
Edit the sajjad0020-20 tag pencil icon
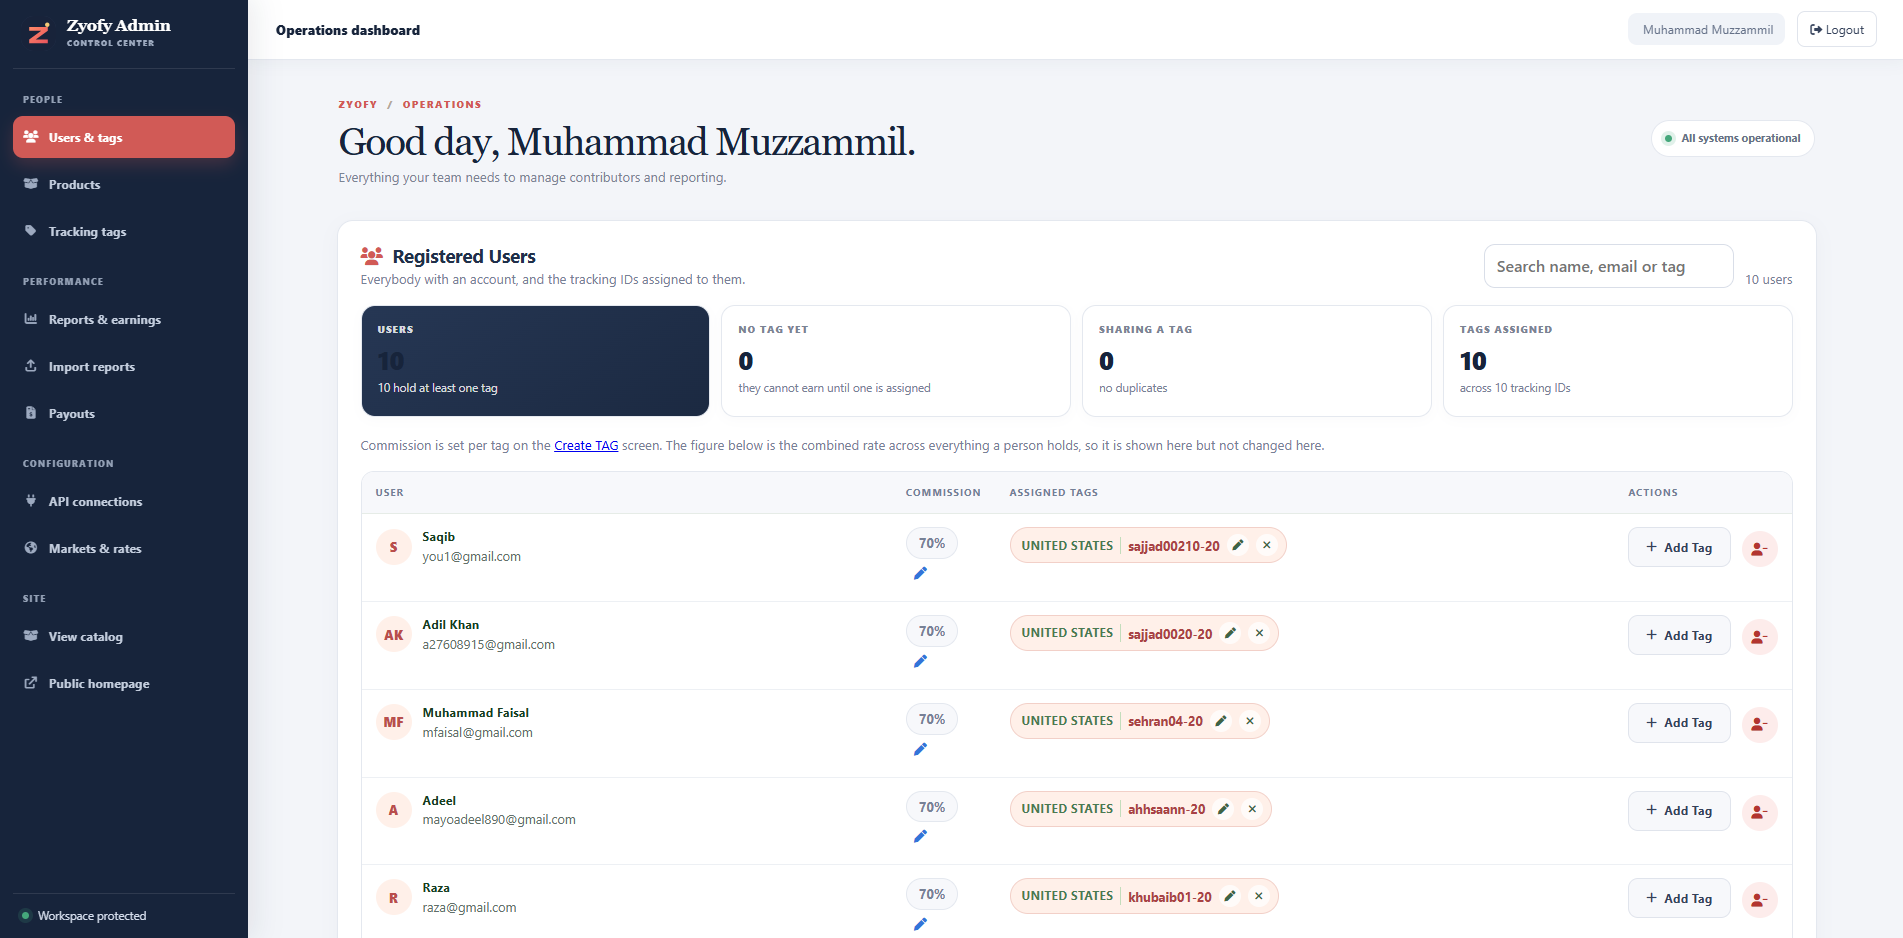tap(1231, 633)
